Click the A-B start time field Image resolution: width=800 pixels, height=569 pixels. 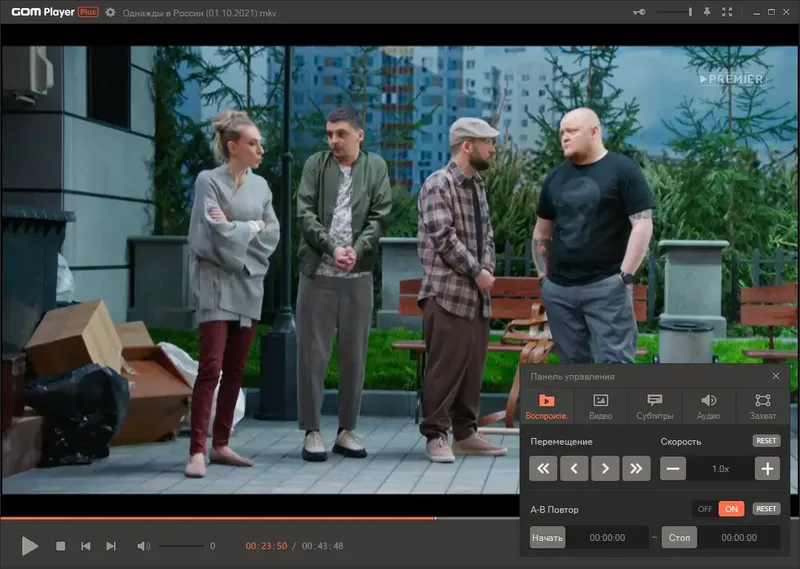click(607, 537)
